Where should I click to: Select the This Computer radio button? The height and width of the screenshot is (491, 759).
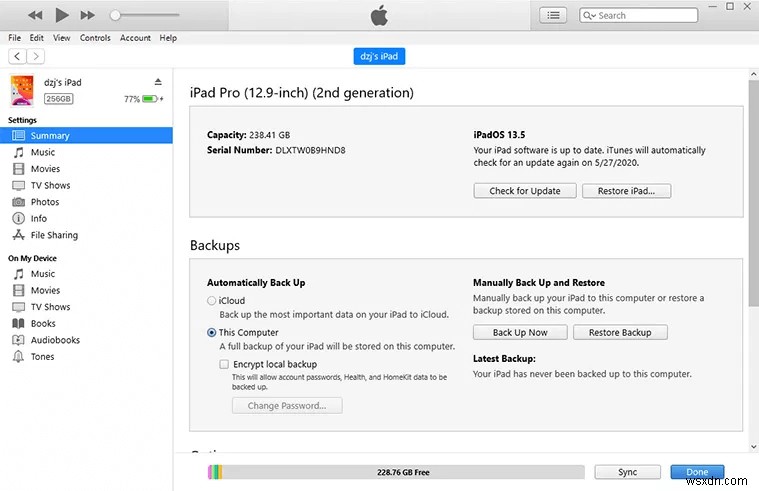click(212, 333)
